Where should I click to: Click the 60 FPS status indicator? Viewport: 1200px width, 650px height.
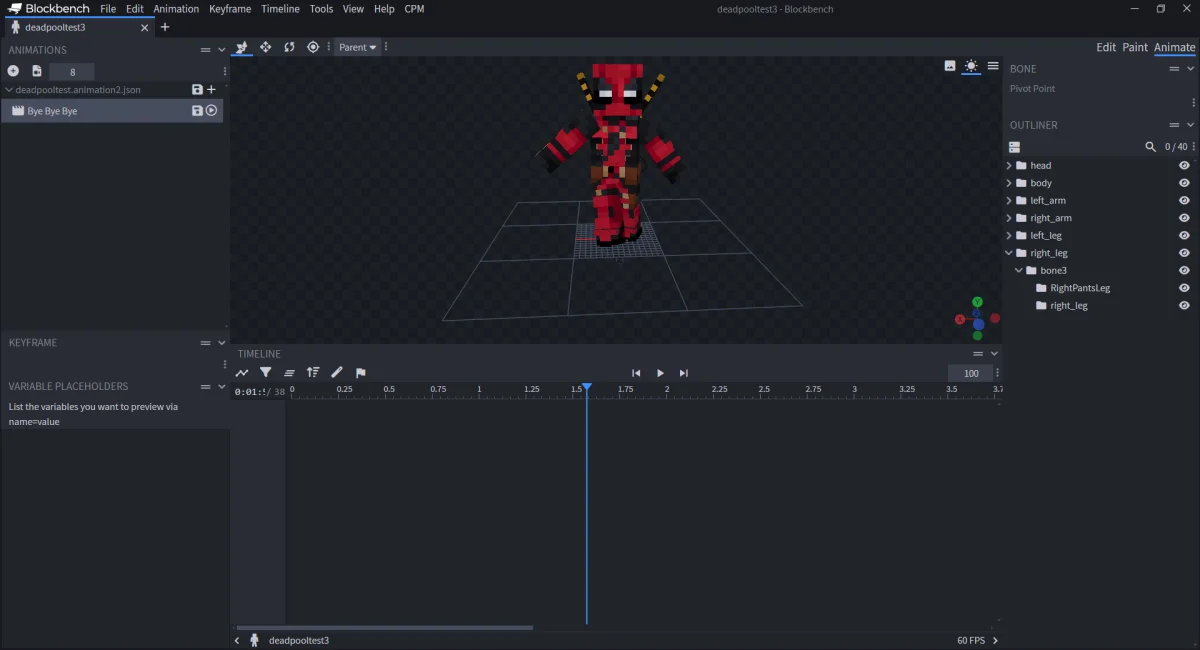pyautogui.click(x=971, y=640)
